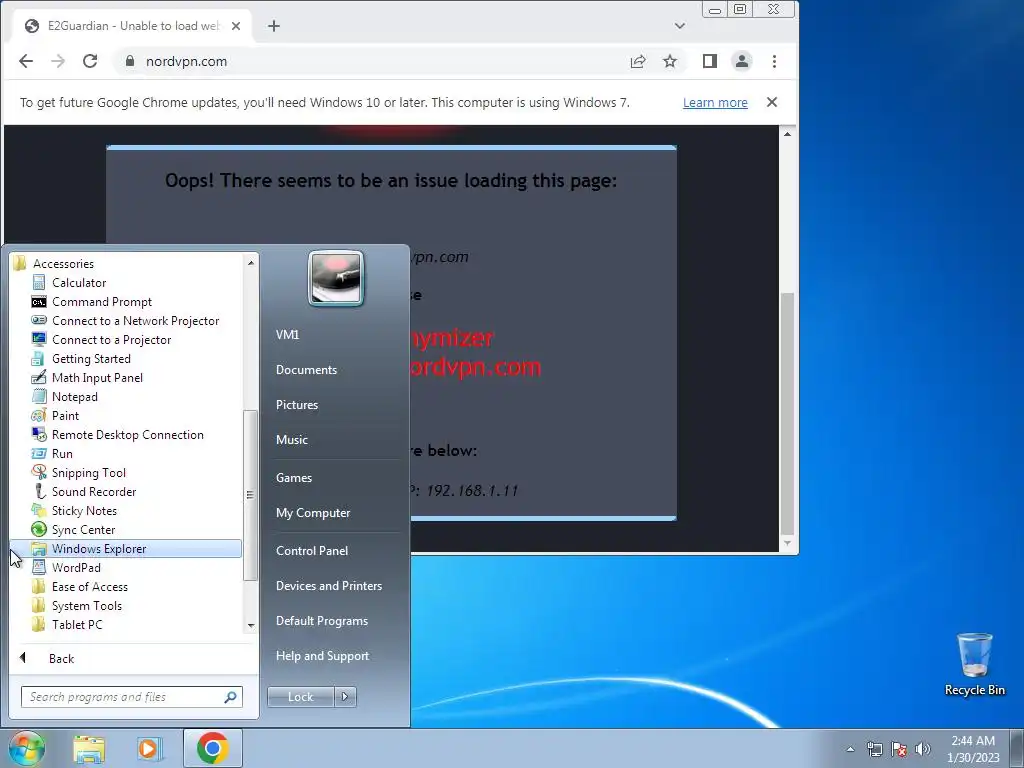
Task: Open Music from Start menu
Action: click(291, 440)
